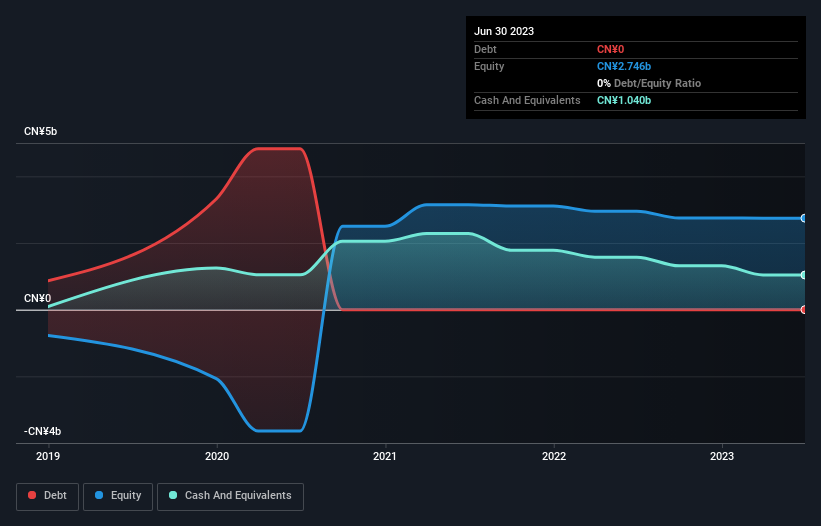This screenshot has width=821, height=526.
Task: Click the CN¥0 y-axis label
Action: pos(38,298)
